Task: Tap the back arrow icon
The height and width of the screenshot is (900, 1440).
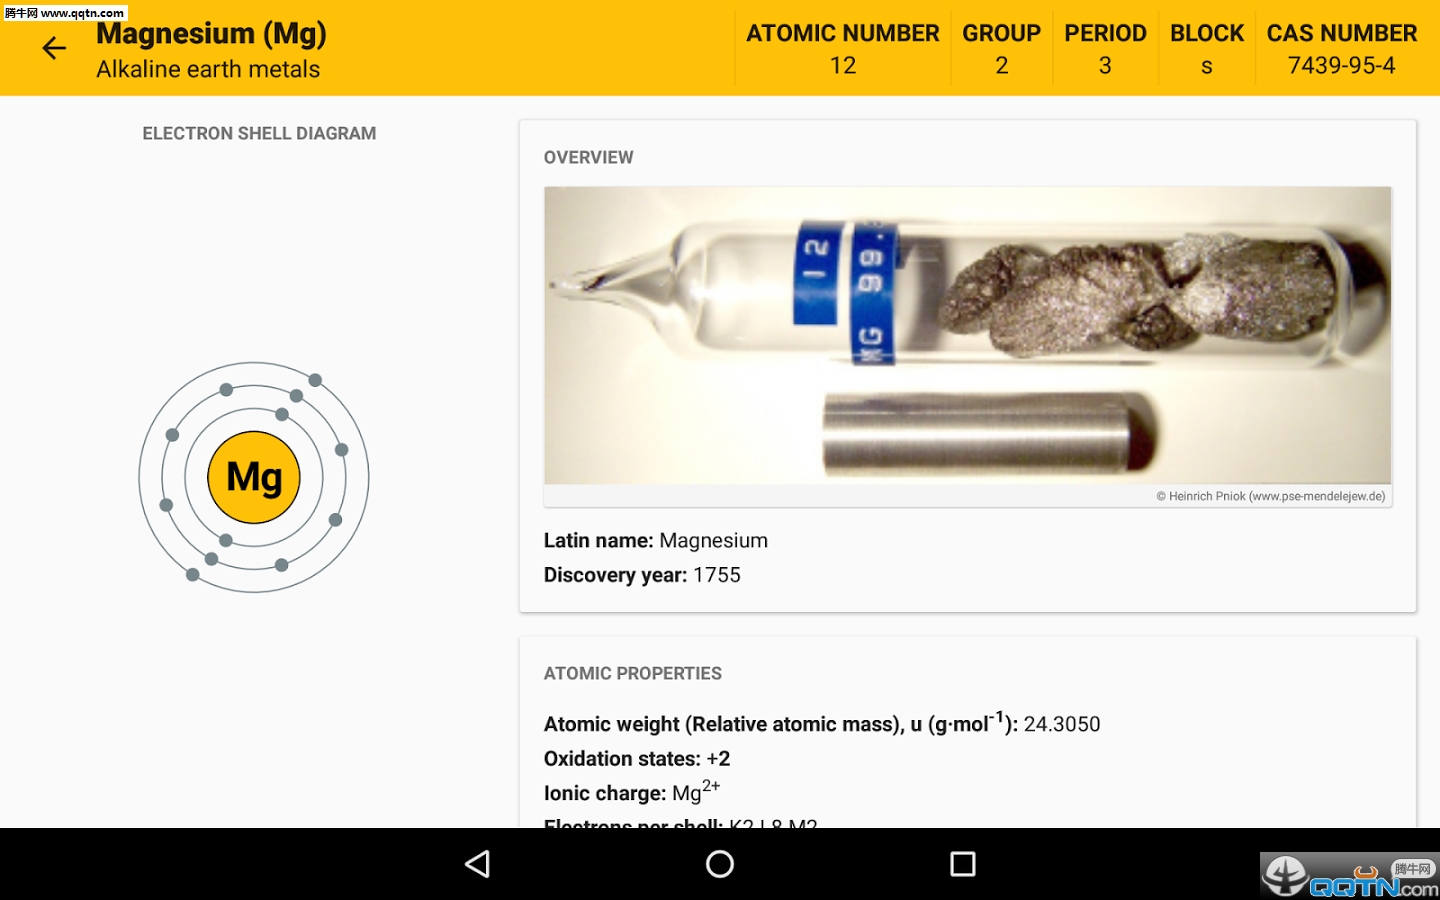Action: (54, 48)
